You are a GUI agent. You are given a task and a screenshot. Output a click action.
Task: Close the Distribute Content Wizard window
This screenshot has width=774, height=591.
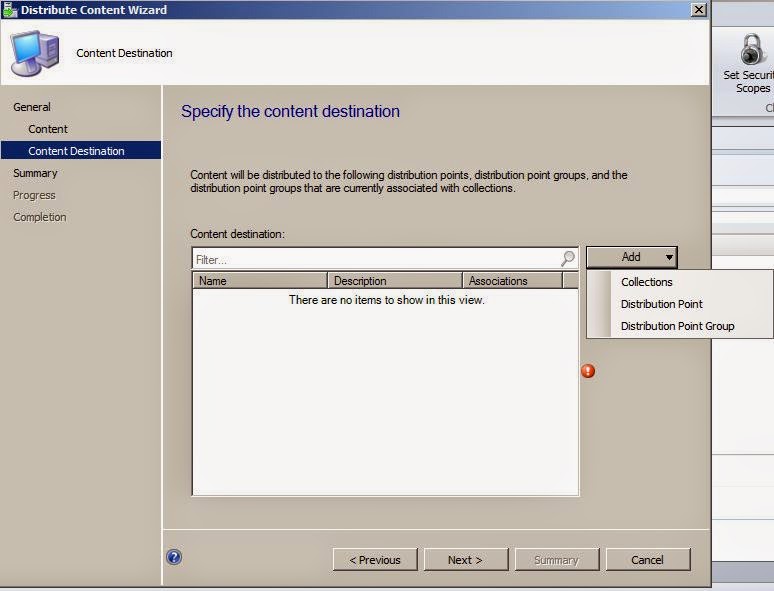tap(699, 10)
